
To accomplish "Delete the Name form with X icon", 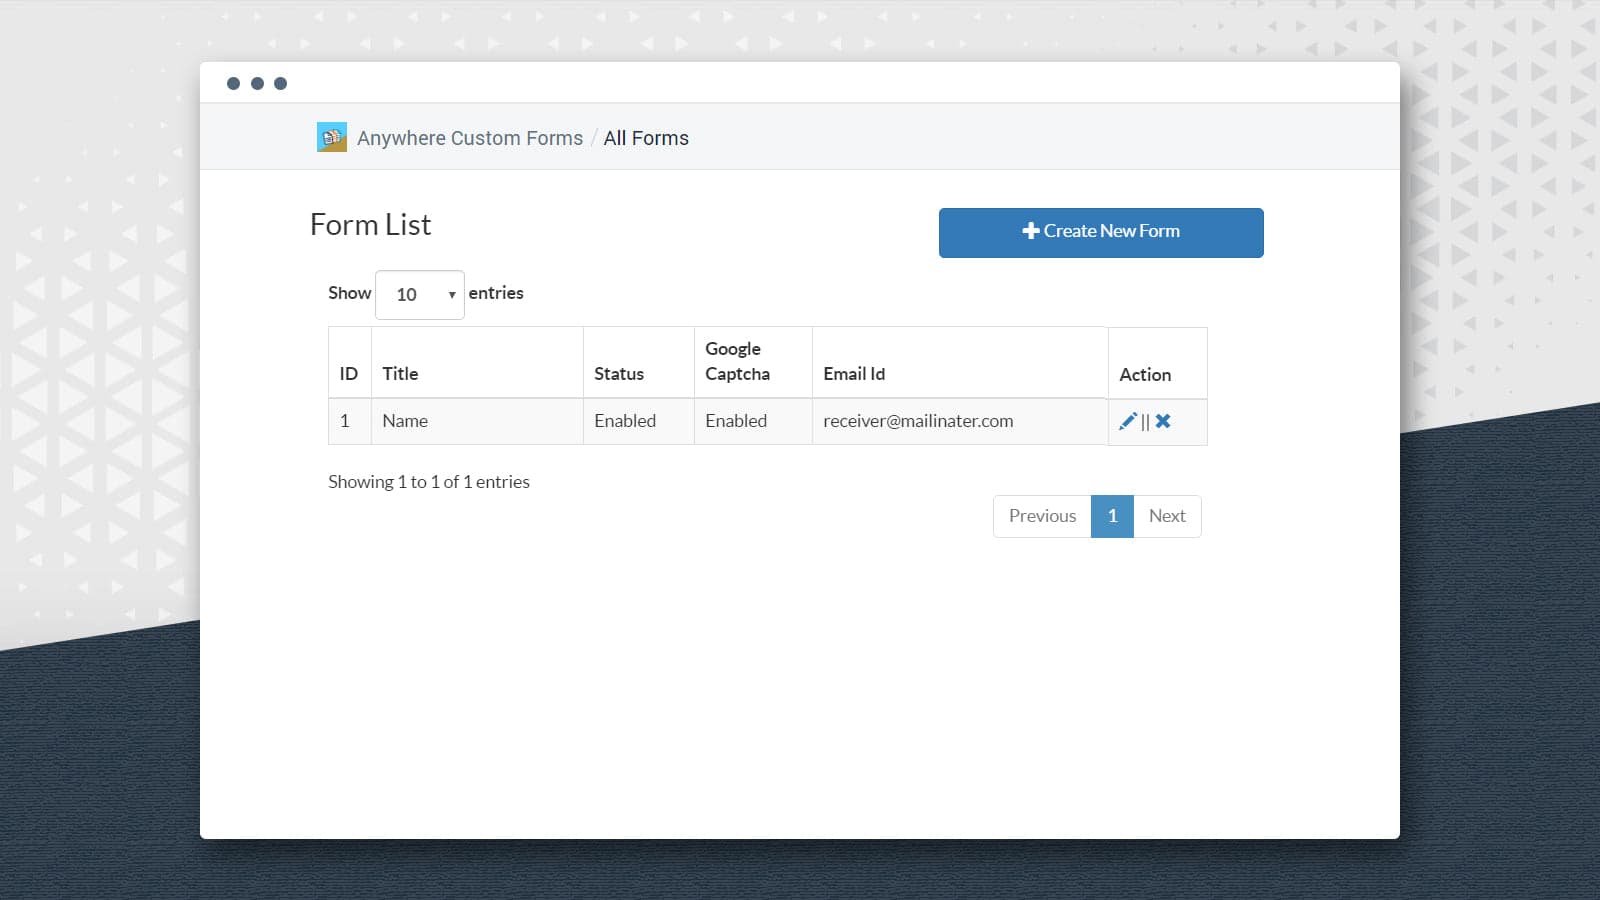I will coord(1163,421).
